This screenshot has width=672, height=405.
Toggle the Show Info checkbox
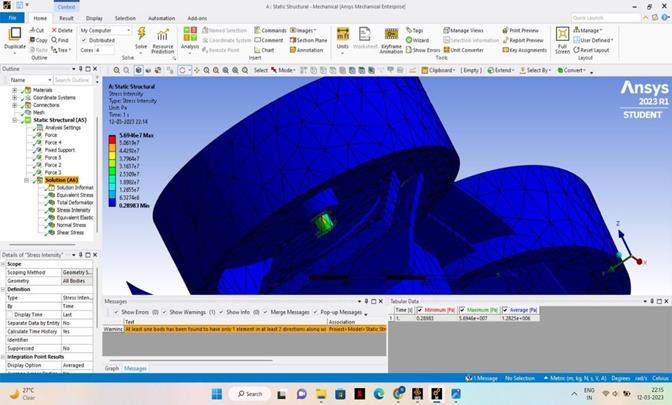point(221,312)
